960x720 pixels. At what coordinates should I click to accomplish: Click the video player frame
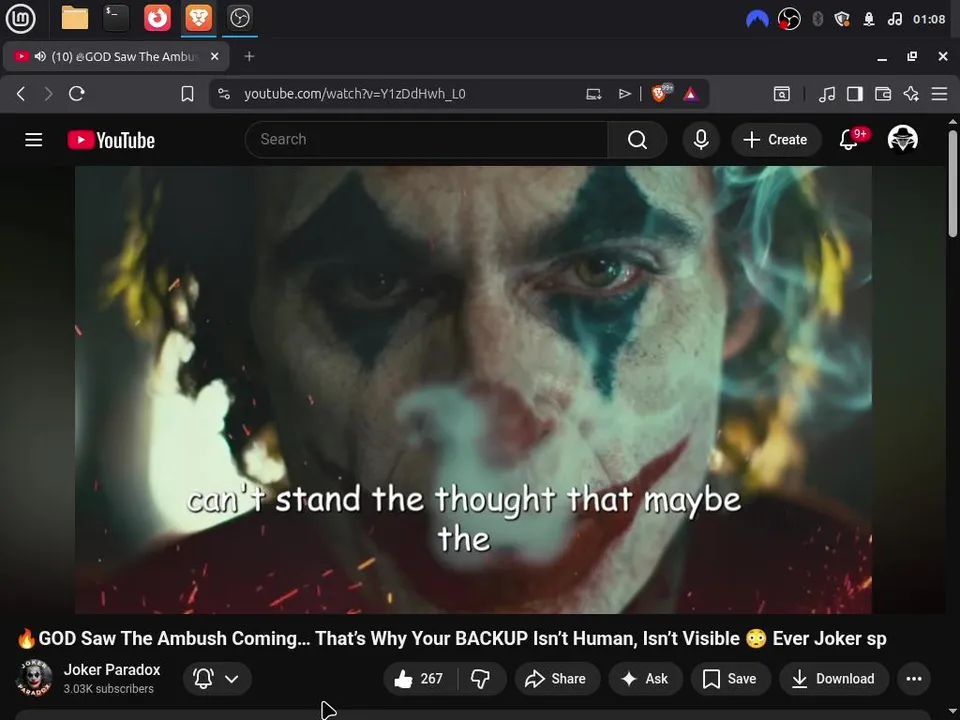[x=473, y=389]
